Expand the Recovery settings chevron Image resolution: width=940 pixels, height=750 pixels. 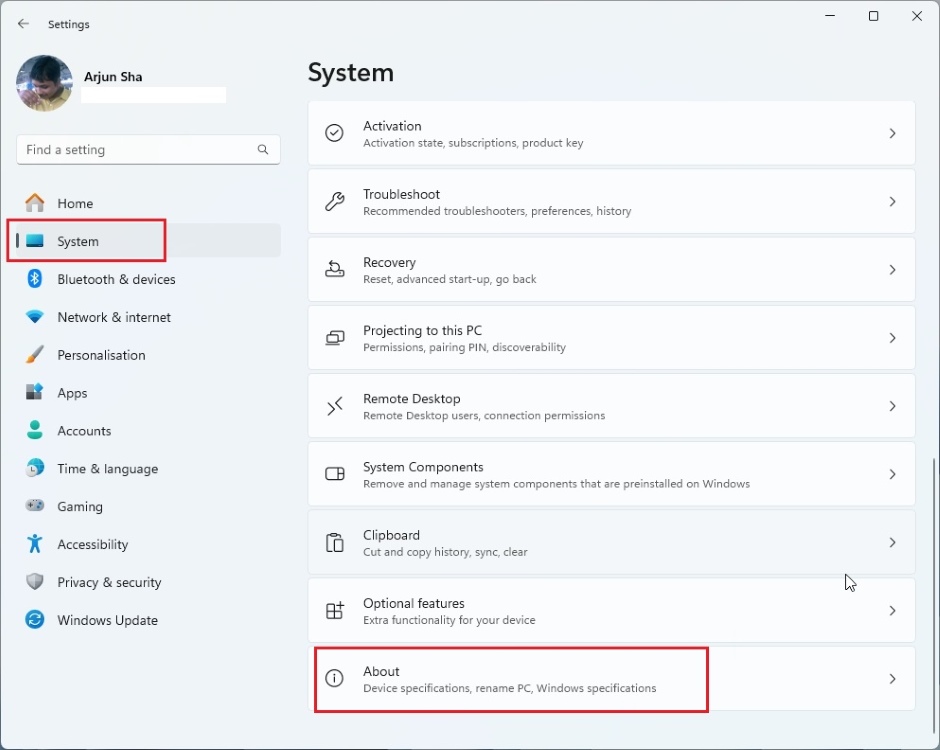[x=892, y=269]
